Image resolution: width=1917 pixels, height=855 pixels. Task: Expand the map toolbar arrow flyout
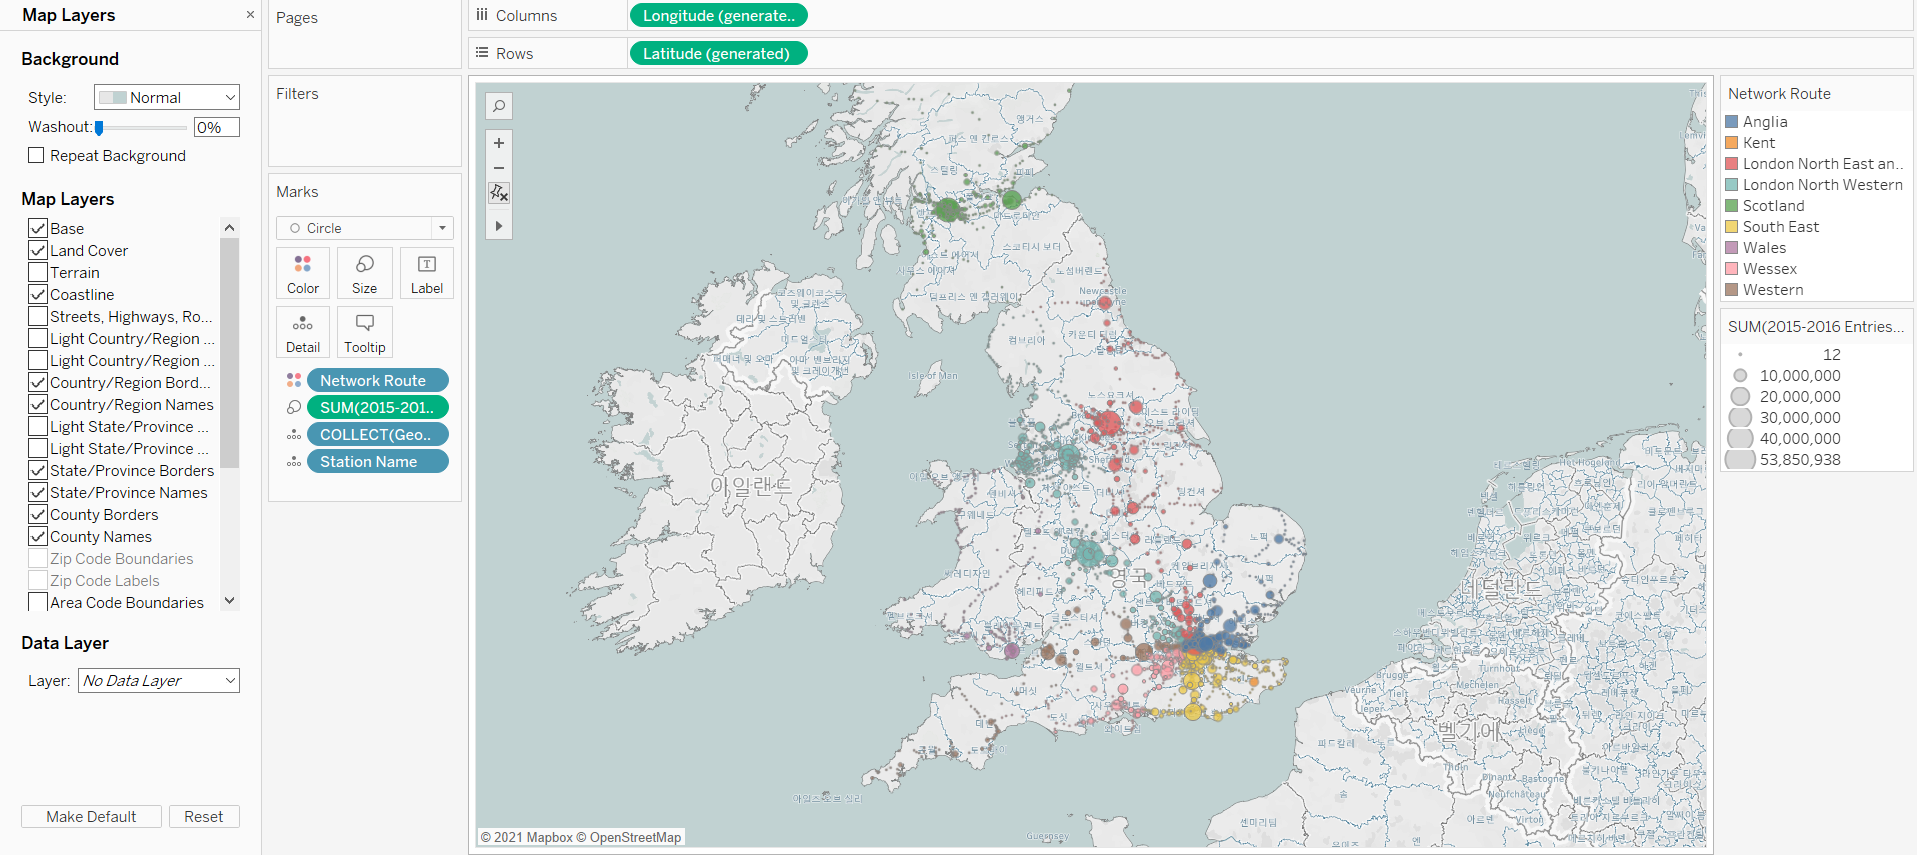[x=499, y=226]
